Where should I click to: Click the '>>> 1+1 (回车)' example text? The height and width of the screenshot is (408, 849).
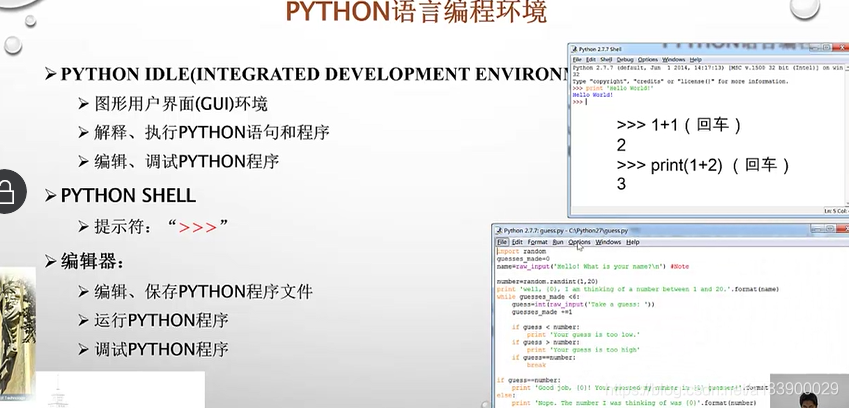point(679,126)
